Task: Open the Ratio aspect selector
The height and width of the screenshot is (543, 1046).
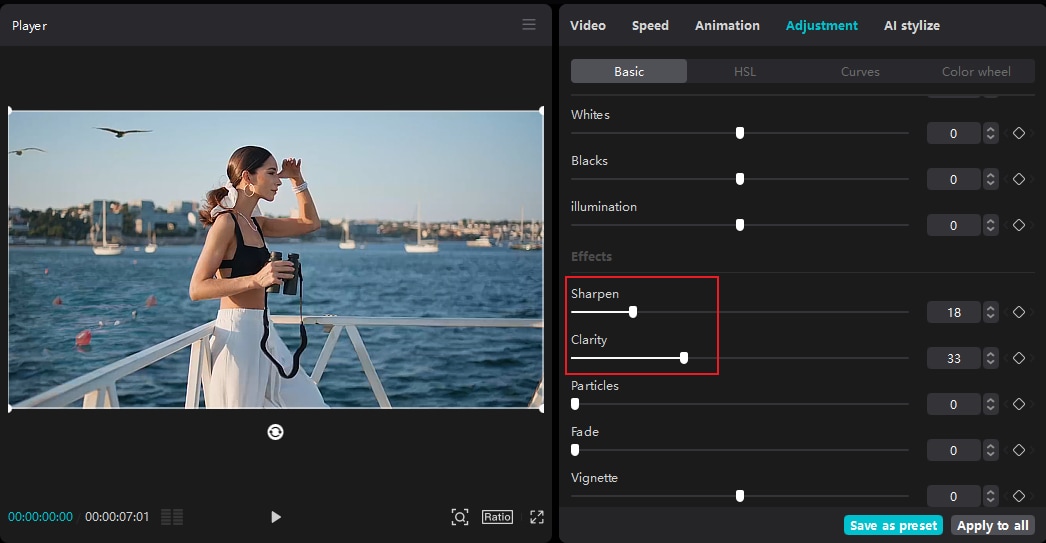Action: pyautogui.click(x=497, y=517)
